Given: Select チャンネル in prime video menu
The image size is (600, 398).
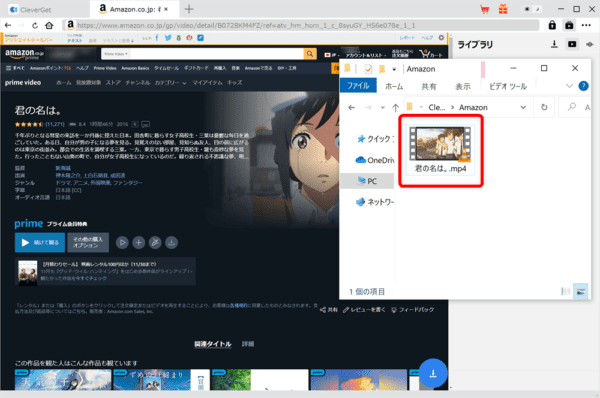Looking at the screenshot, I should click(138, 83).
